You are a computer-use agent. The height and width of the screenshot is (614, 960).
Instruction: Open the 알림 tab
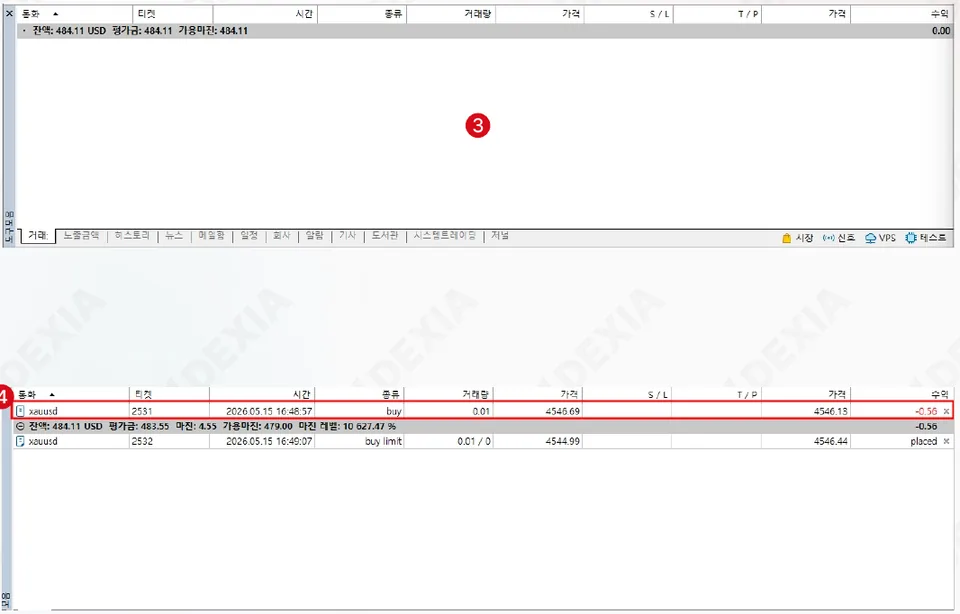tap(315, 236)
